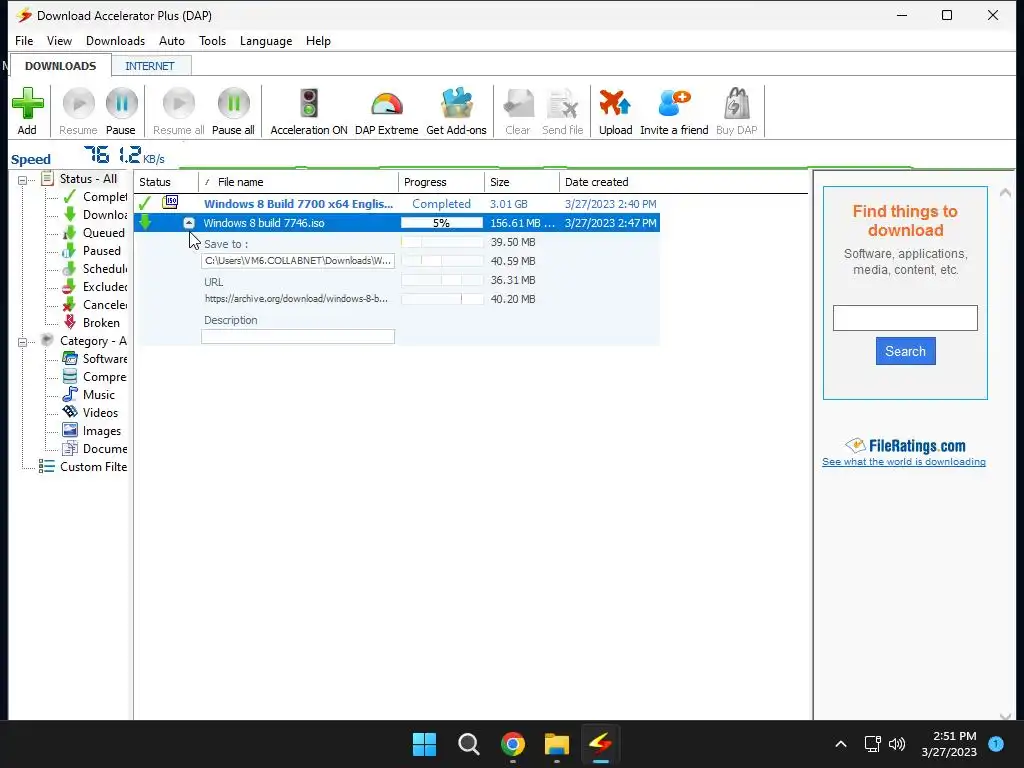Screen dimensions: 1024x768
Task: Click the Get Add-ons puzzle icon
Action: pos(456,104)
